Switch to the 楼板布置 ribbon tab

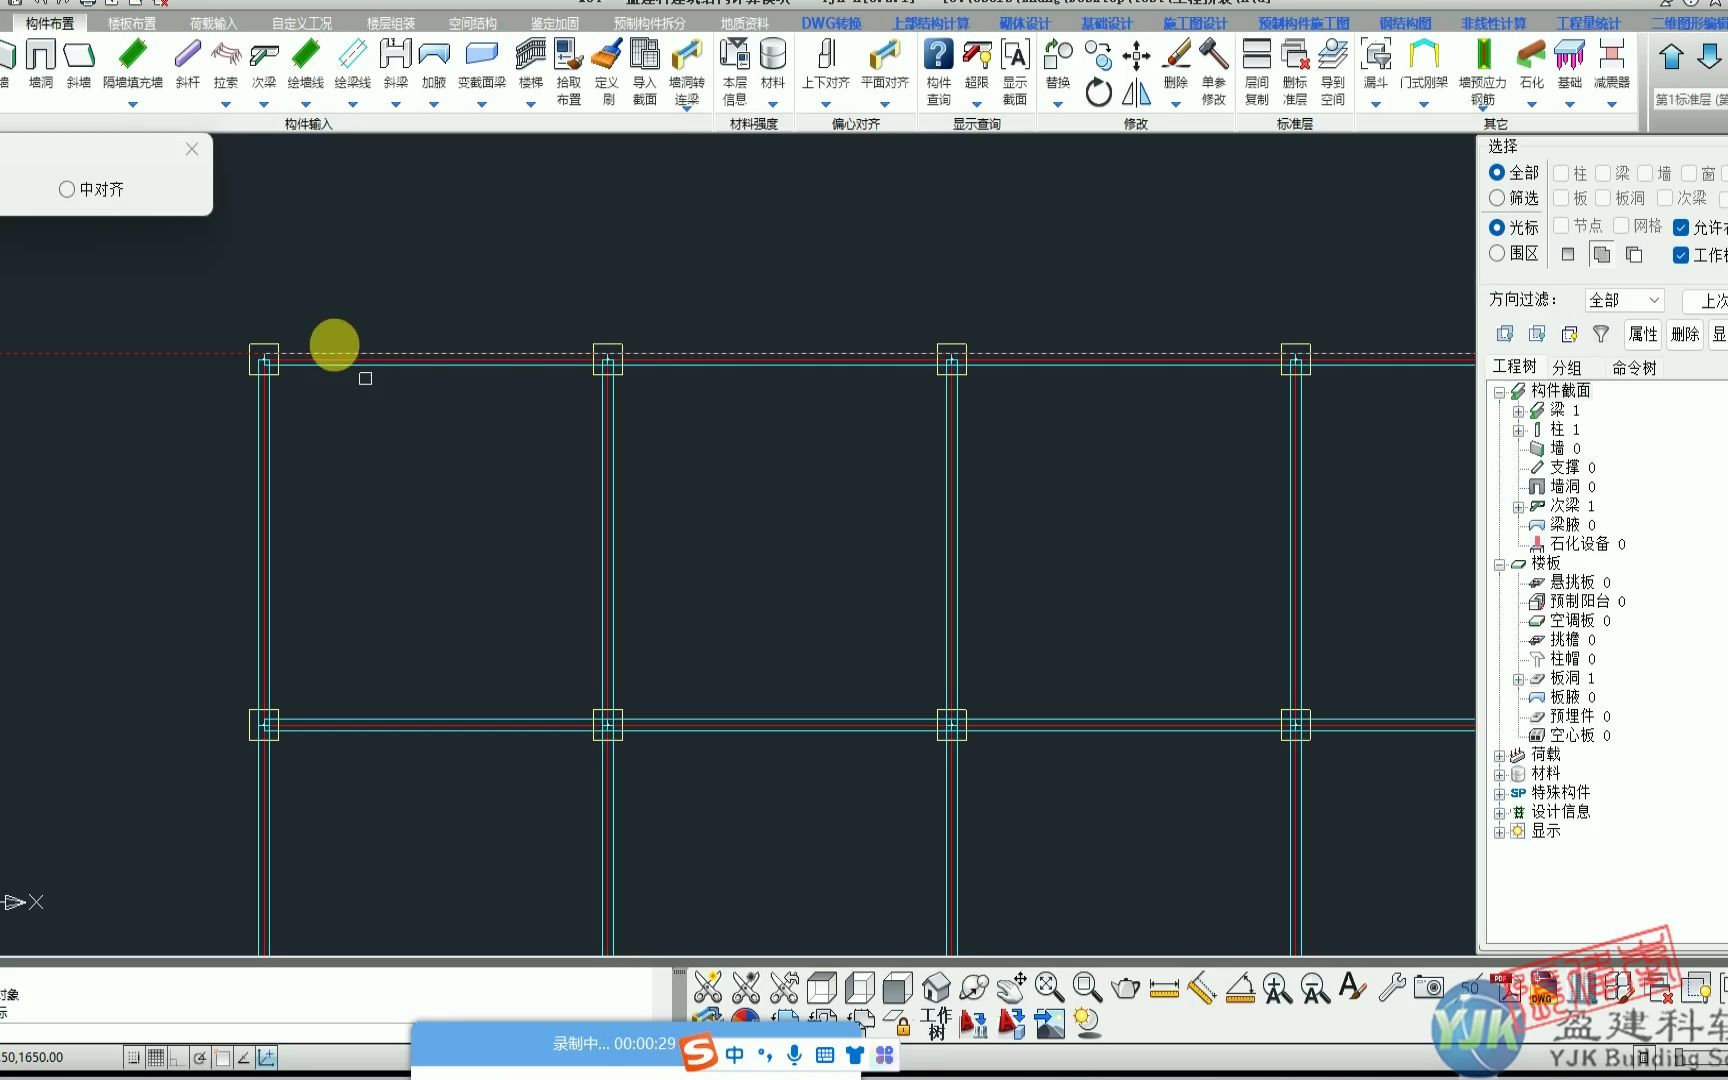point(132,23)
